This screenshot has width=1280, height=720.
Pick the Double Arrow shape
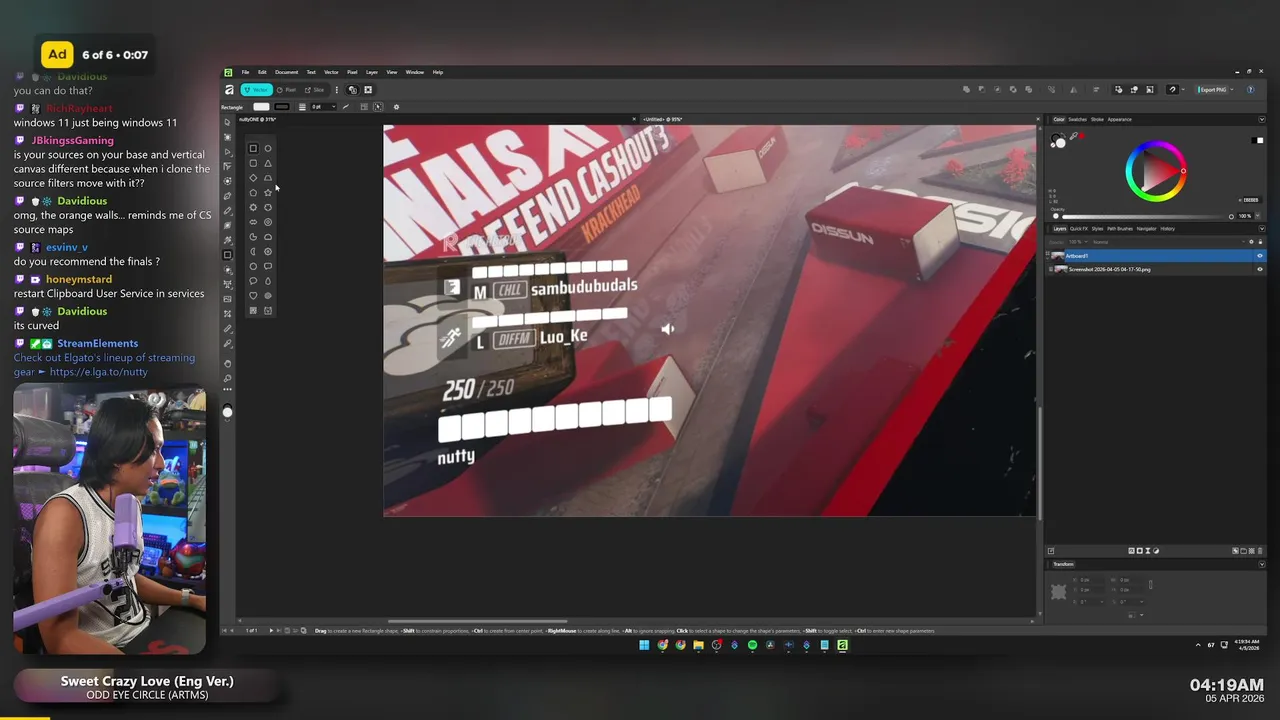253,222
